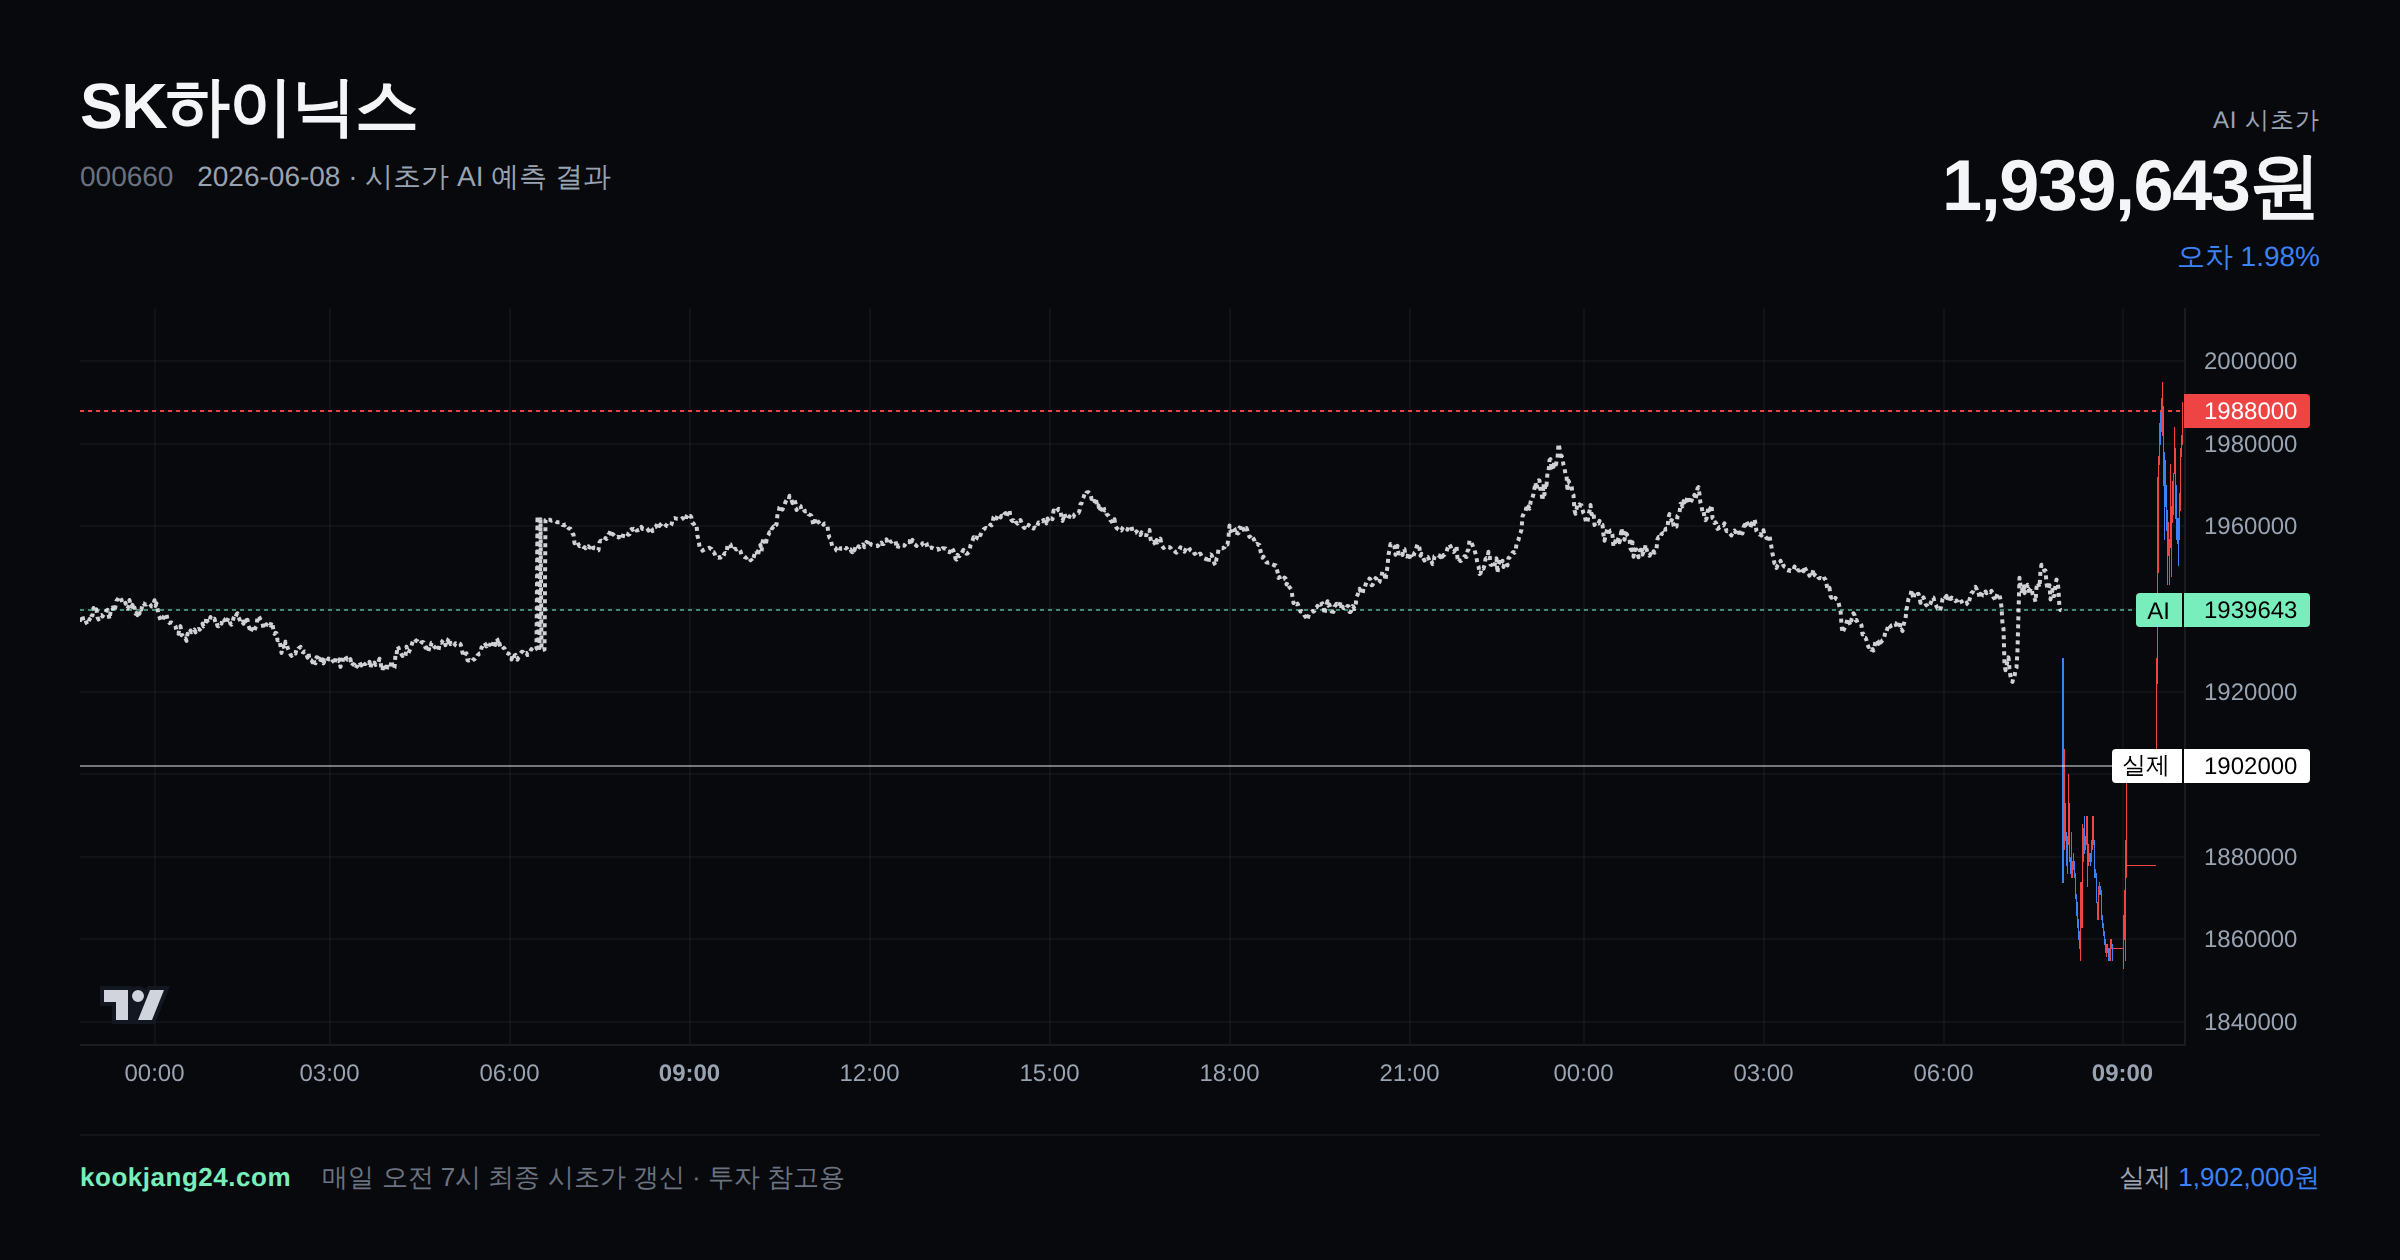
Task: Click the white 실제 1902000 price tag
Action: tap(2211, 766)
